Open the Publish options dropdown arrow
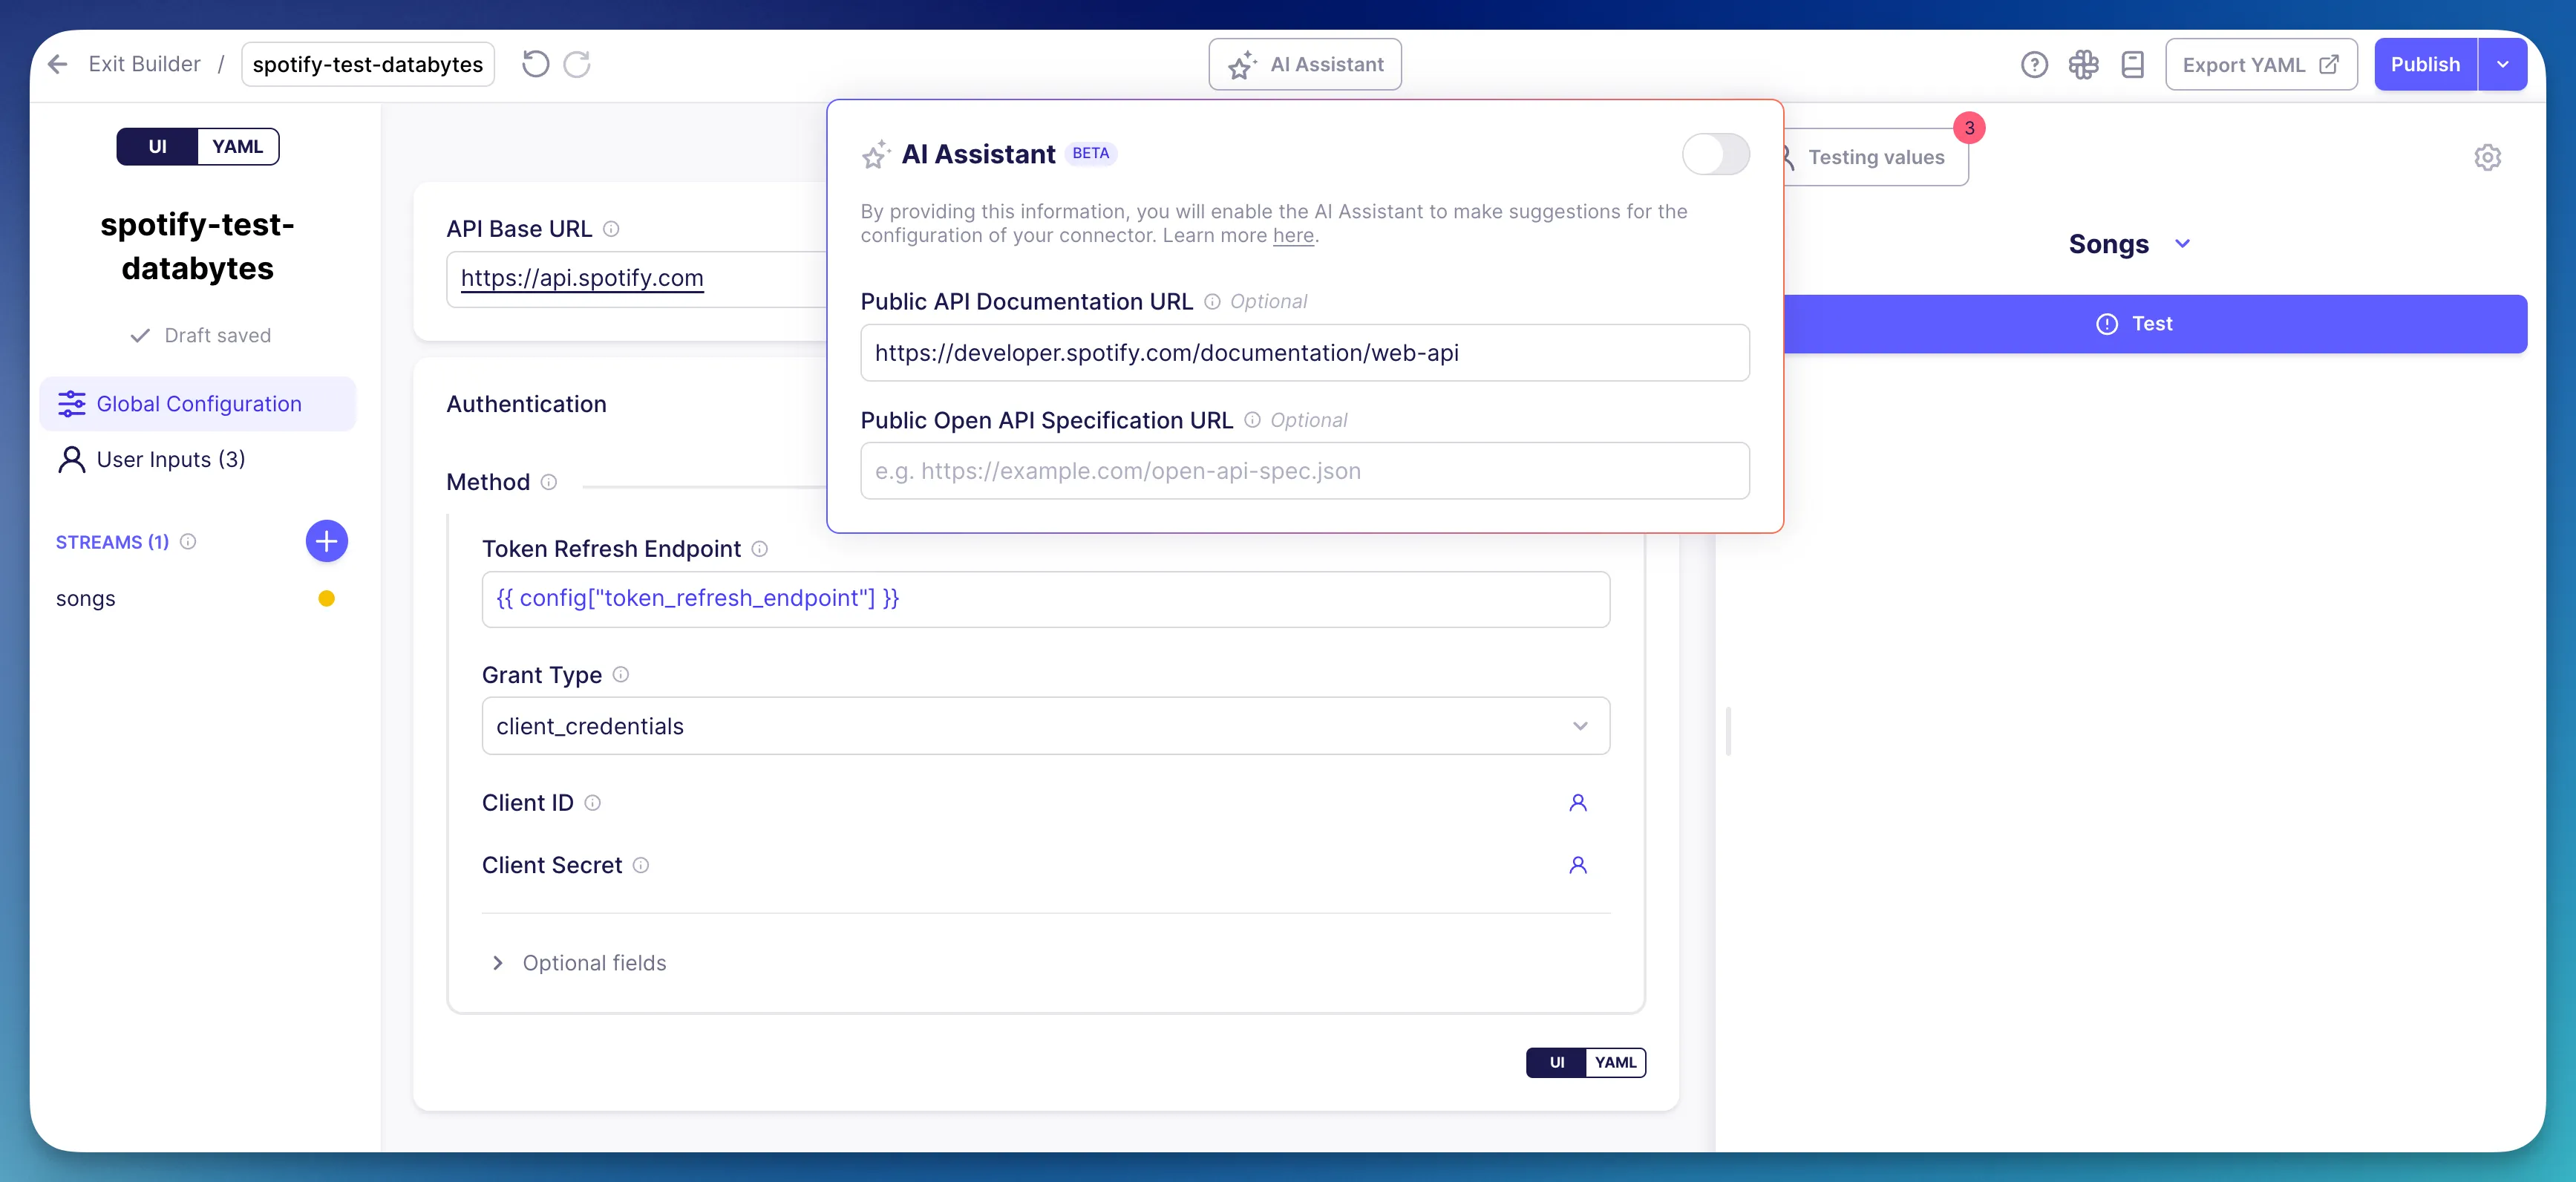The width and height of the screenshot is (2576, 1182). click(x=2502, y=65)
